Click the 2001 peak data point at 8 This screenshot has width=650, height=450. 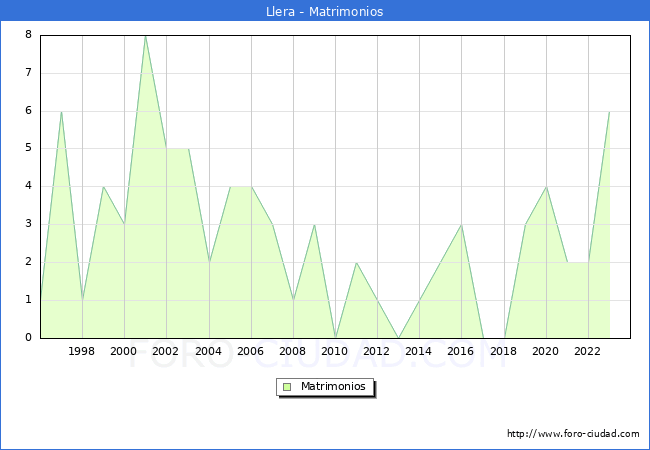pos(145,36)
